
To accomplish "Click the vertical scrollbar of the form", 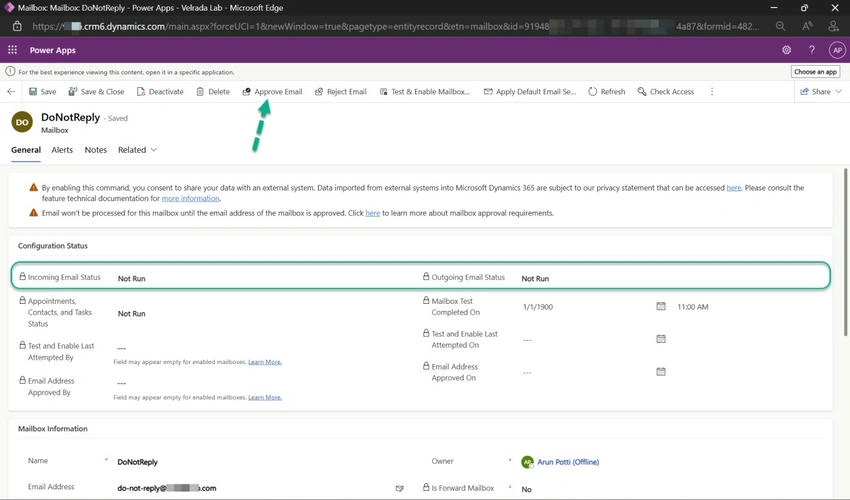I will click(x=846, y=252).
